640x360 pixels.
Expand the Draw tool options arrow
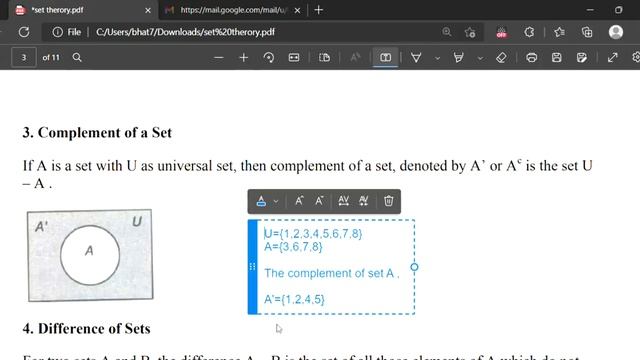[x=437, y=58]
